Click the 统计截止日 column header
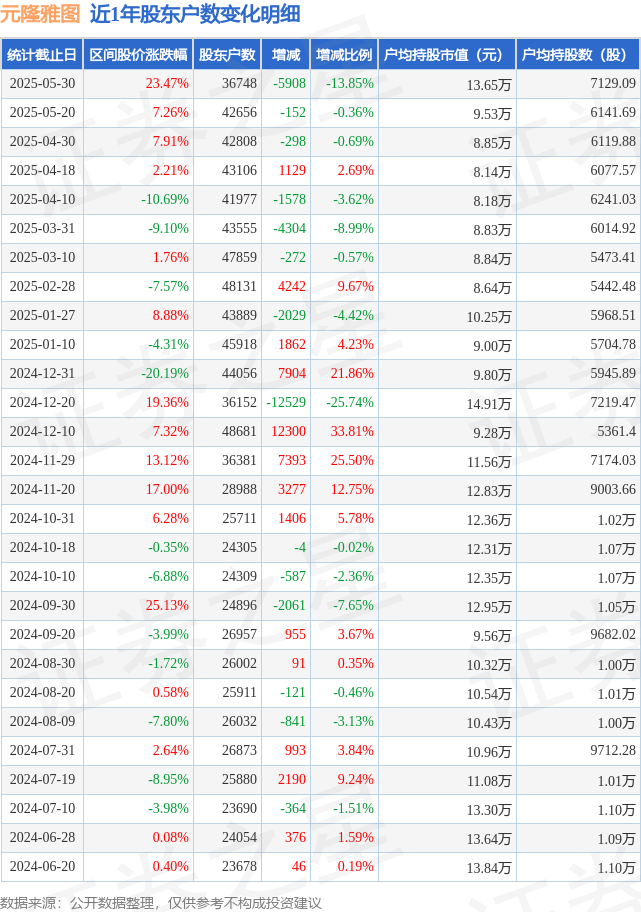This screenshot has width=641, height=912. (42, 55)
